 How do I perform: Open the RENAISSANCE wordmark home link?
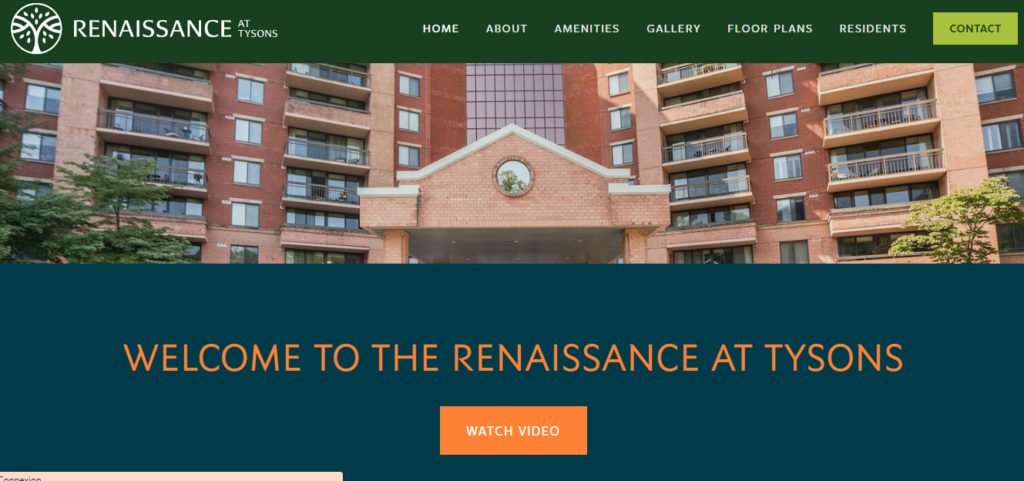(x=152, y=29)
